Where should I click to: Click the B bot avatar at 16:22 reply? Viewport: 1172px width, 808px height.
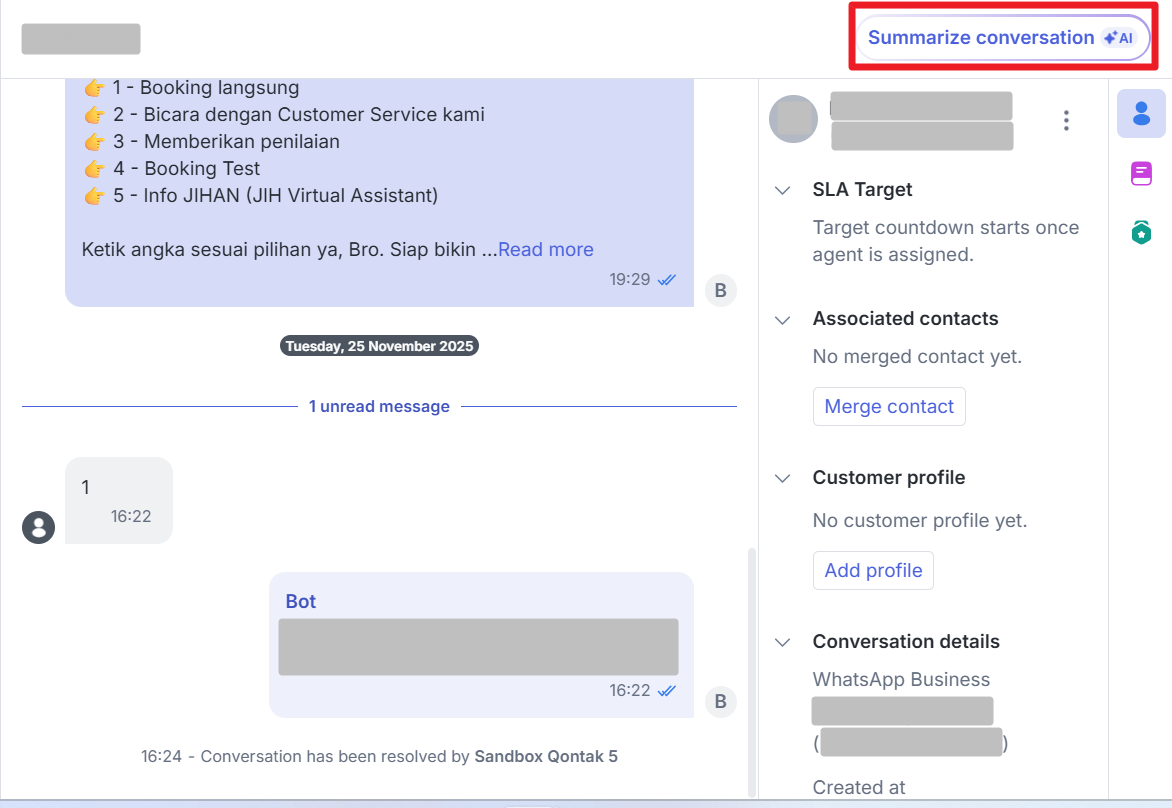(x=720, y=702)
